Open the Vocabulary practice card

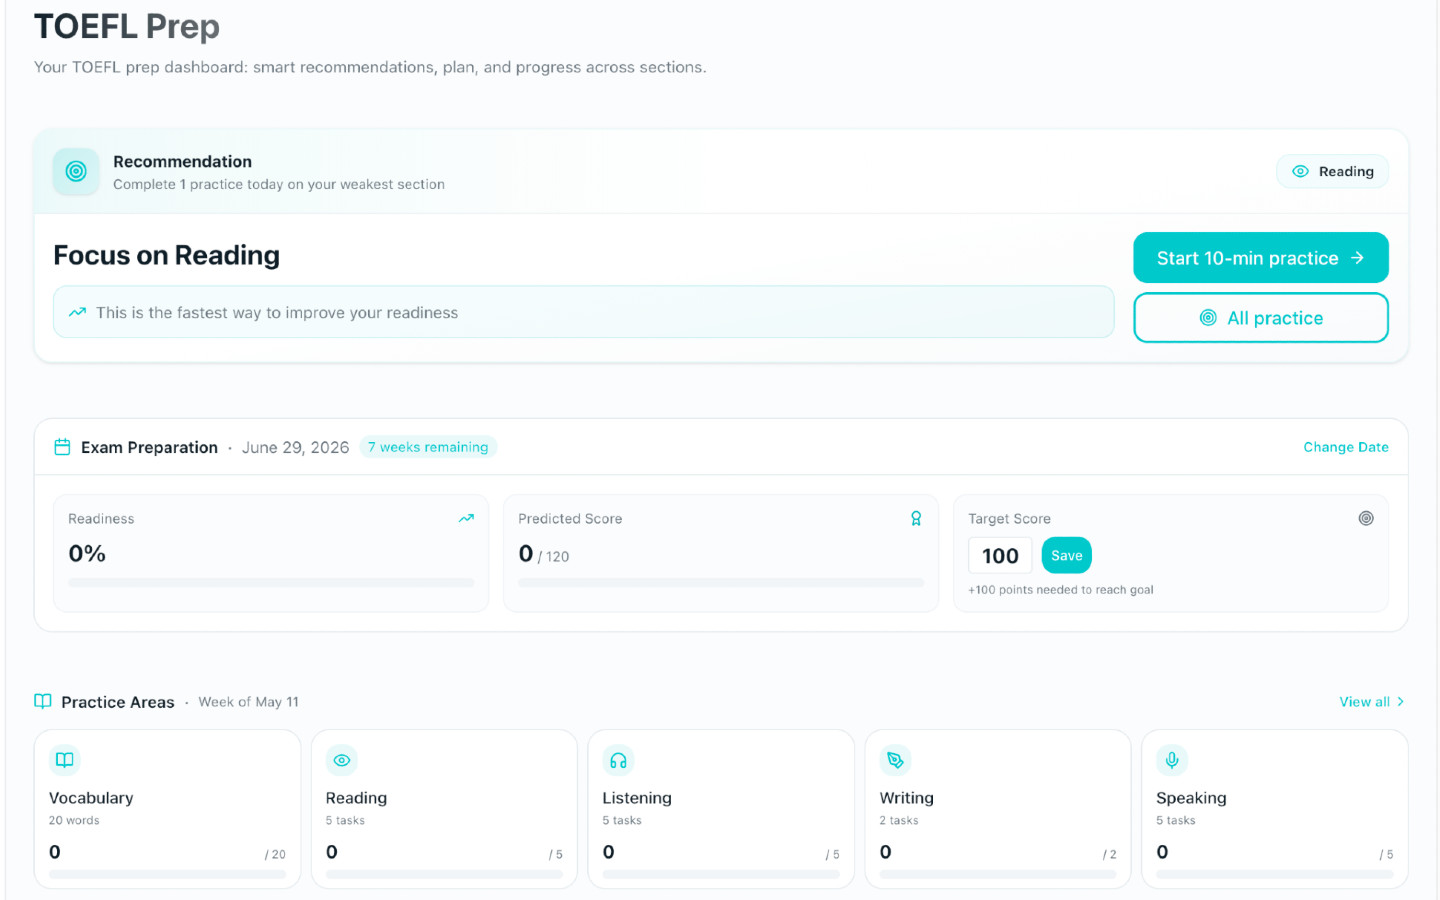168,809
